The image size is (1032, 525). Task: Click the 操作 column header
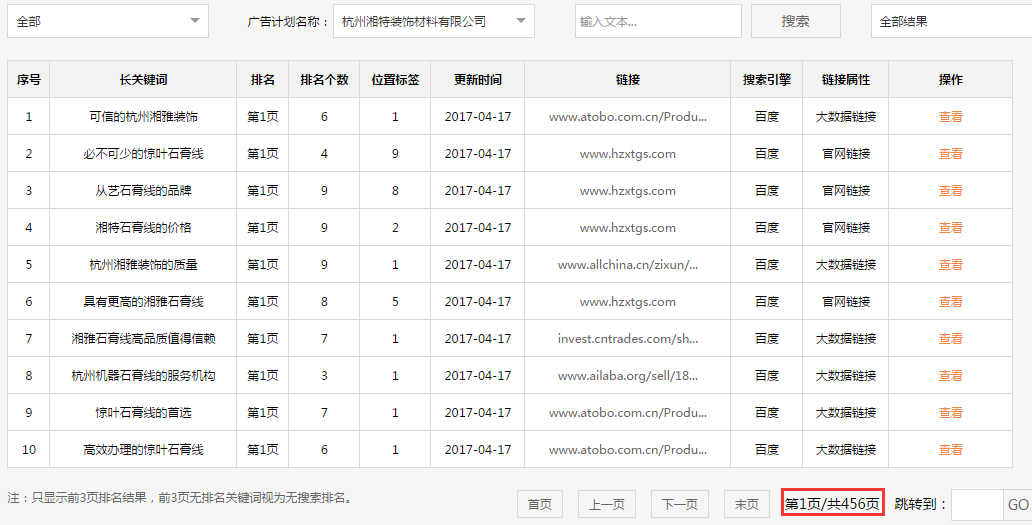950,80
